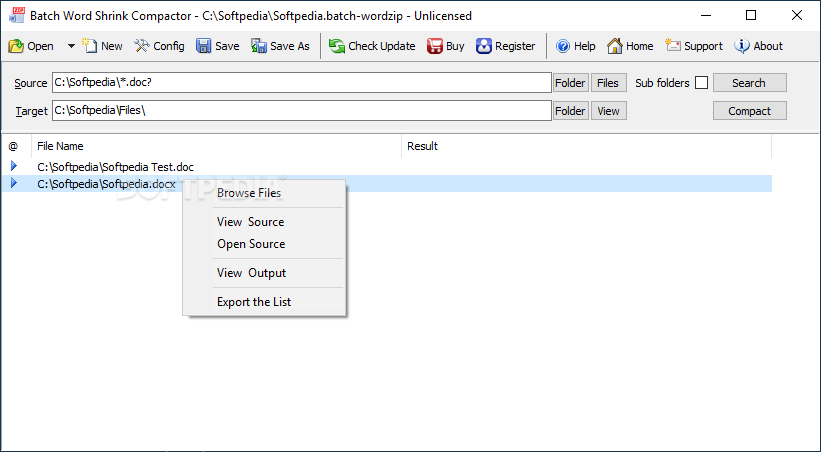Close the Batch Word Shrink Compactor window
This screenshot has width=821, height=452.
(x=797, y=16)
